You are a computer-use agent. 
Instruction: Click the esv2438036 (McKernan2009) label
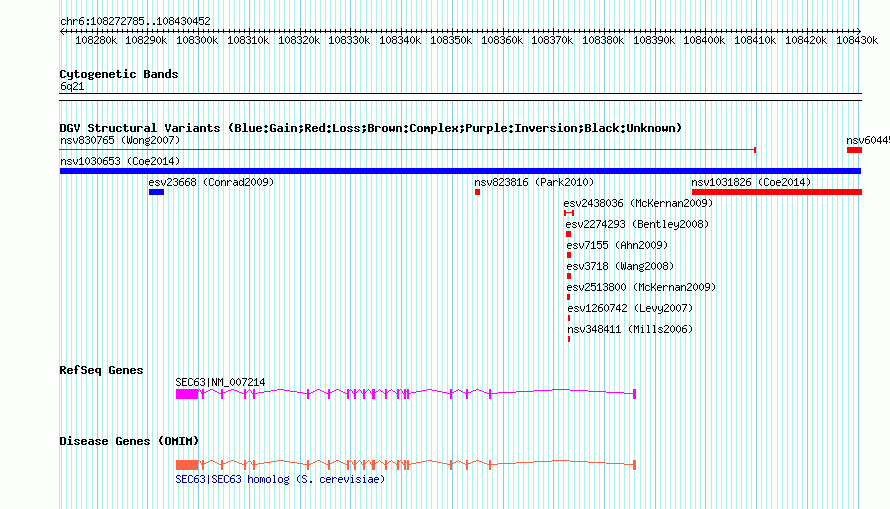(638, 203)
